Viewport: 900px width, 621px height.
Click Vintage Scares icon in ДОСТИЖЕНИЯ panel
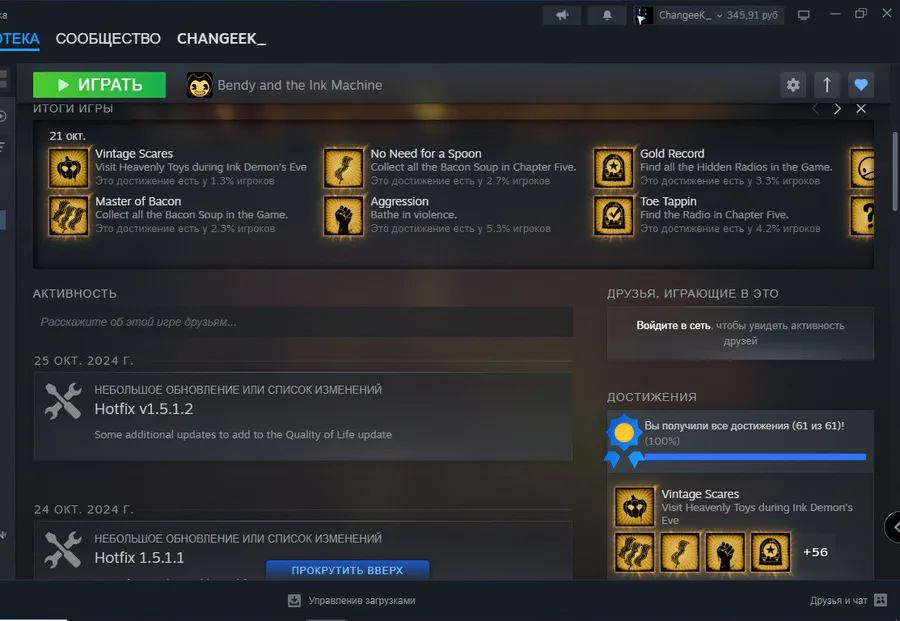(634, 507)
